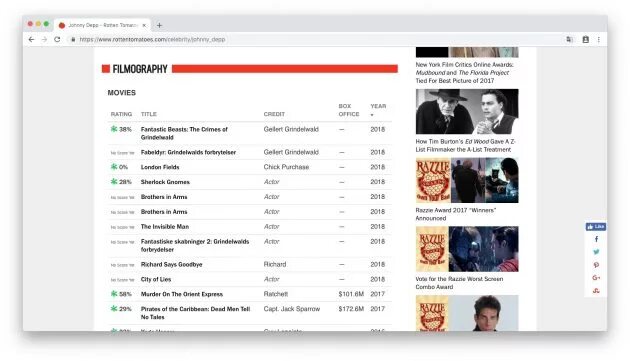Reload the page with refresh icon
Viewport: 630px width, 361px height.
tap(57, 39)
